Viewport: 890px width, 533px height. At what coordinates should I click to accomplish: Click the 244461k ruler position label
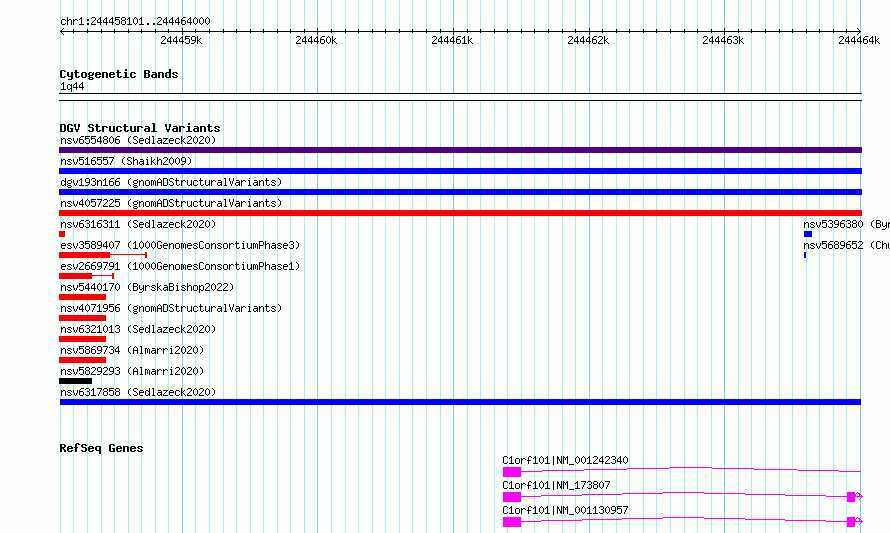click(452, 40)
